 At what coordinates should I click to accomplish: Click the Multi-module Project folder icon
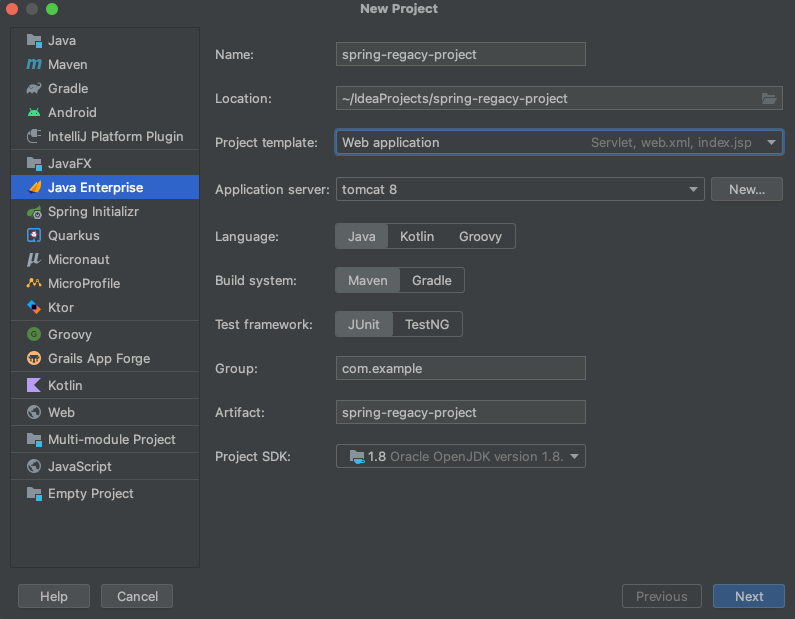[34, 440]
